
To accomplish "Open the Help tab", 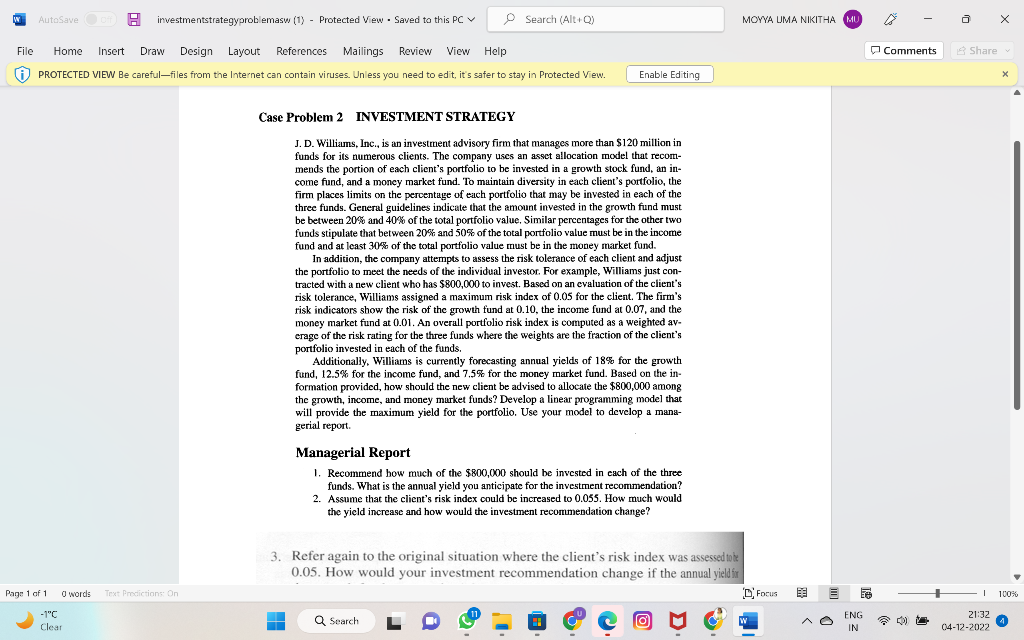I will click(x=495, y=51).
